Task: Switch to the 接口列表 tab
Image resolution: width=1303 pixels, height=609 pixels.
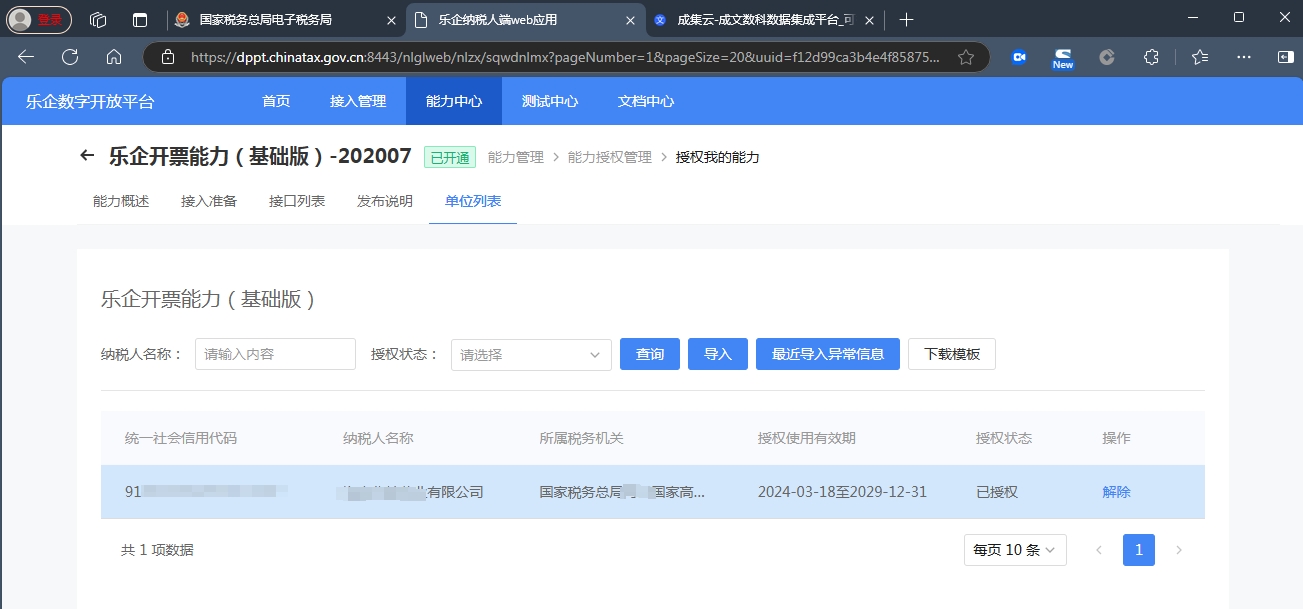Action: 297,201
